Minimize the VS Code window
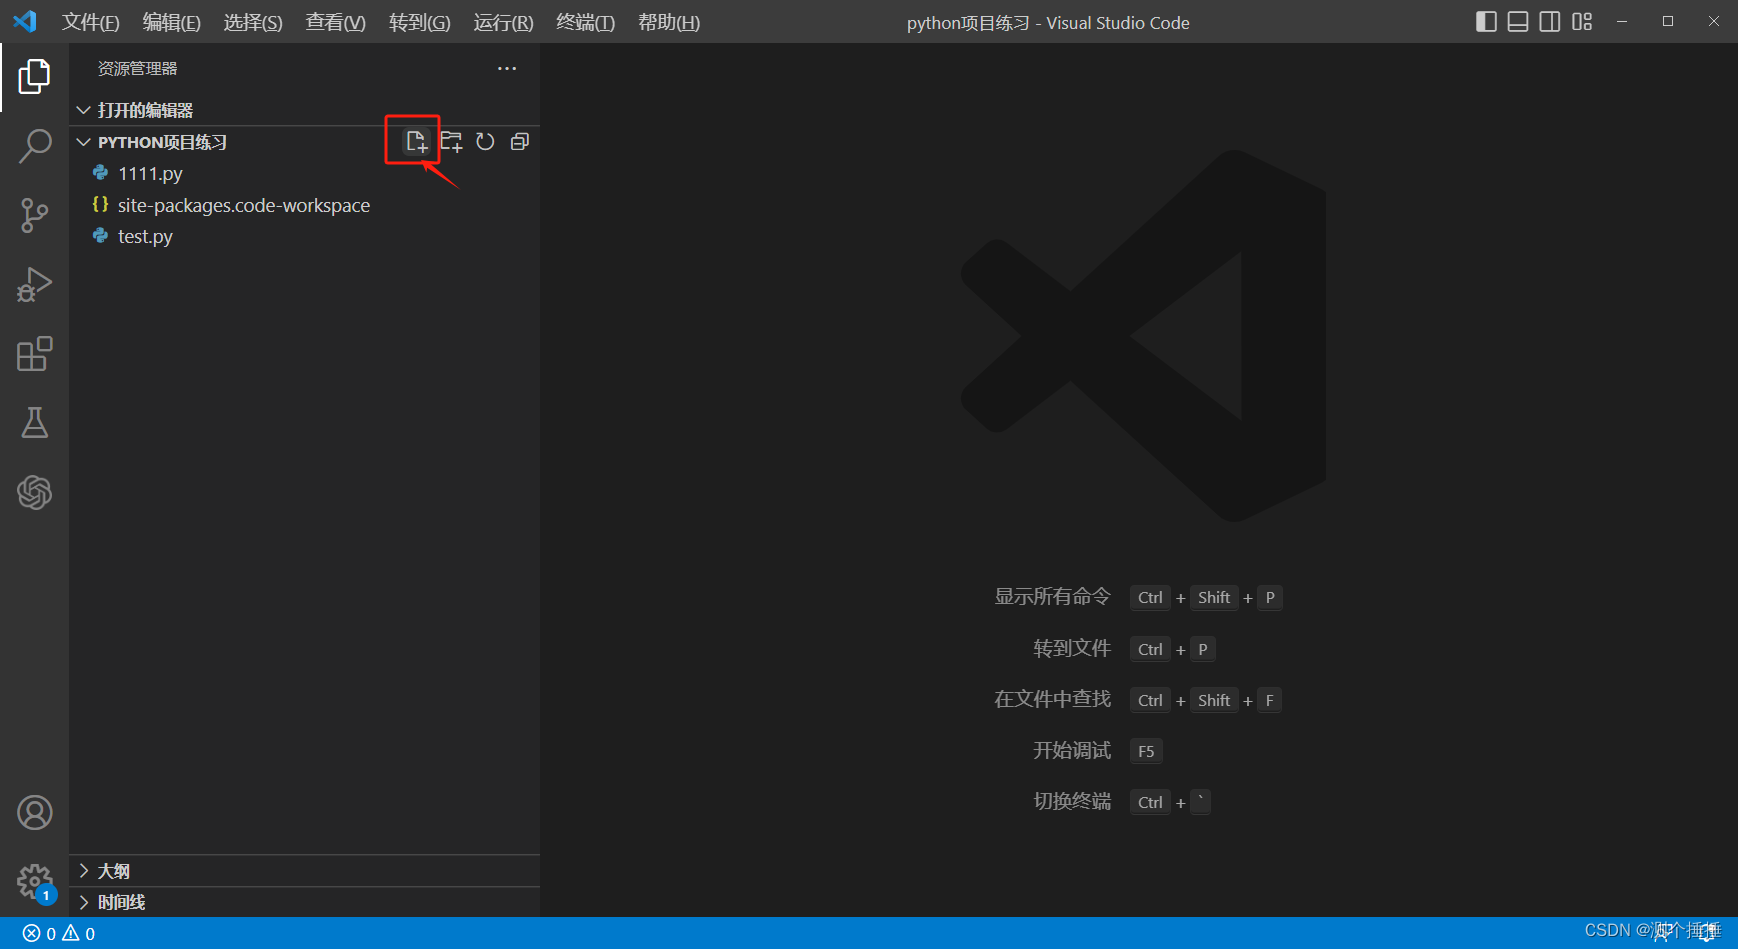The height and width of the screenshot is (949, 1738). [x=1622, y=21]
